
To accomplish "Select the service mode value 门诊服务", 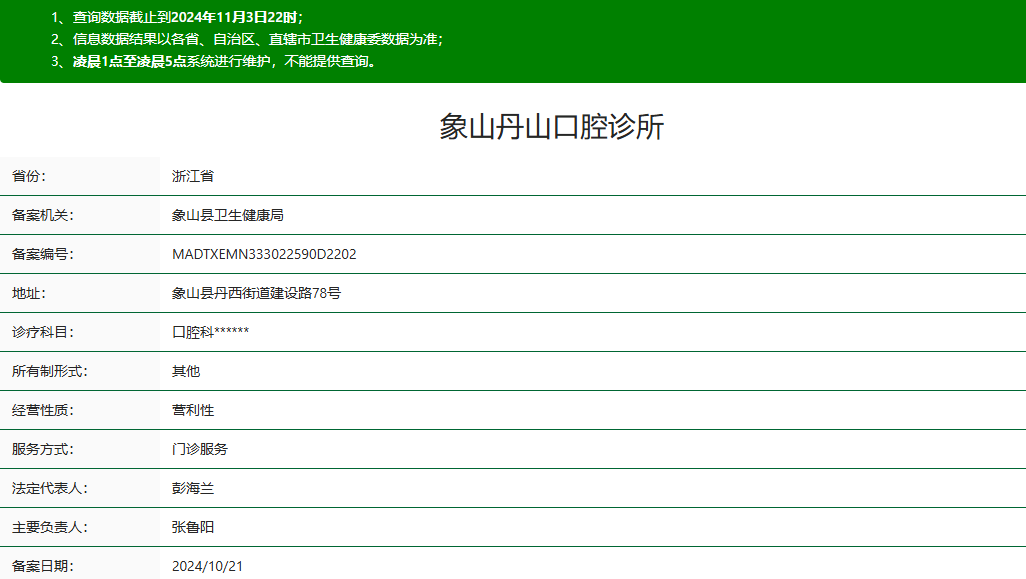I will point(200,449).
